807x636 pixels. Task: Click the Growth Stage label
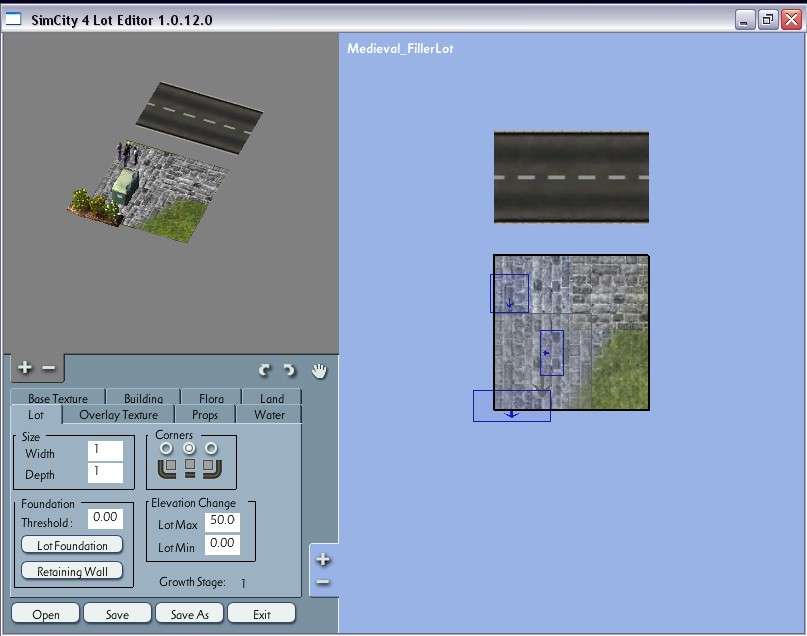pyautogui.click(x=192, y=581)
